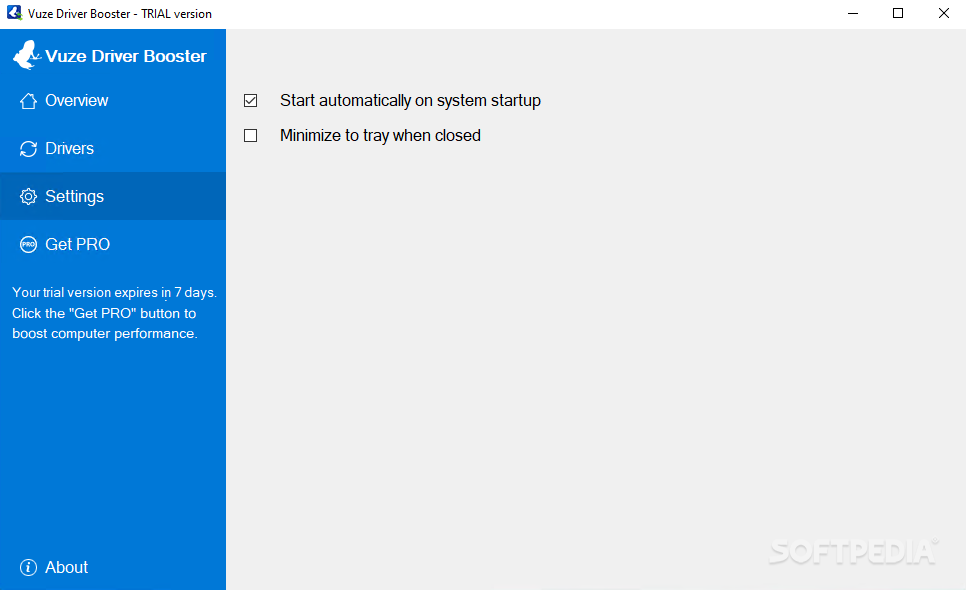Click the house icon beside Overview
Screen dimensions: 966x590
[x=28, y=101]
